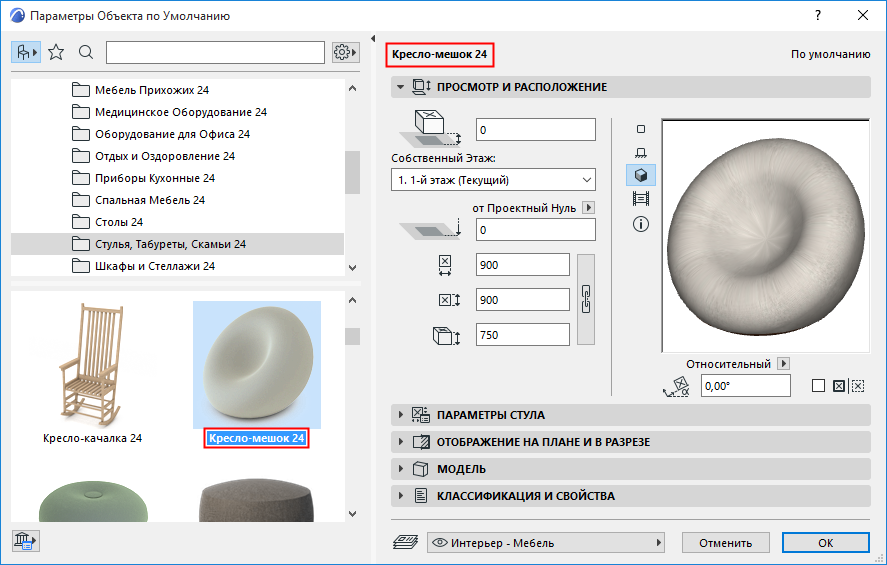This screenshot has width=887, height=565.
Task: Edit the elevation from project zero field
Action: [536, 230]
